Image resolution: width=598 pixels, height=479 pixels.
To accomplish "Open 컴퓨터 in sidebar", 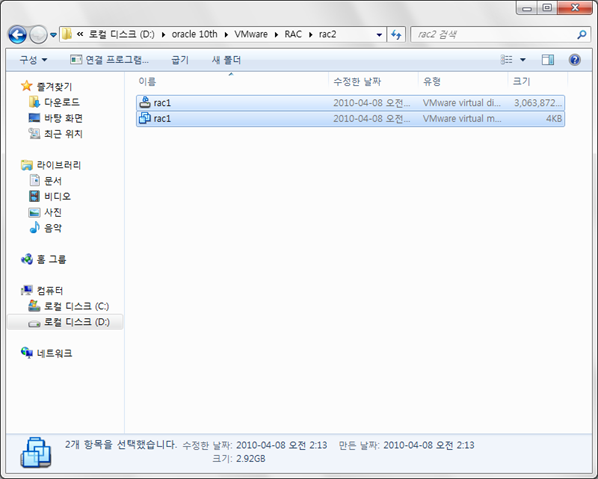I will [50, 291].
